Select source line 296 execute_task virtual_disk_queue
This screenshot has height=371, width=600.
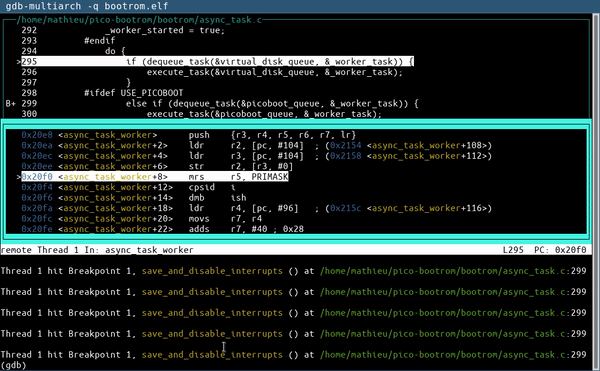(212, 72)
